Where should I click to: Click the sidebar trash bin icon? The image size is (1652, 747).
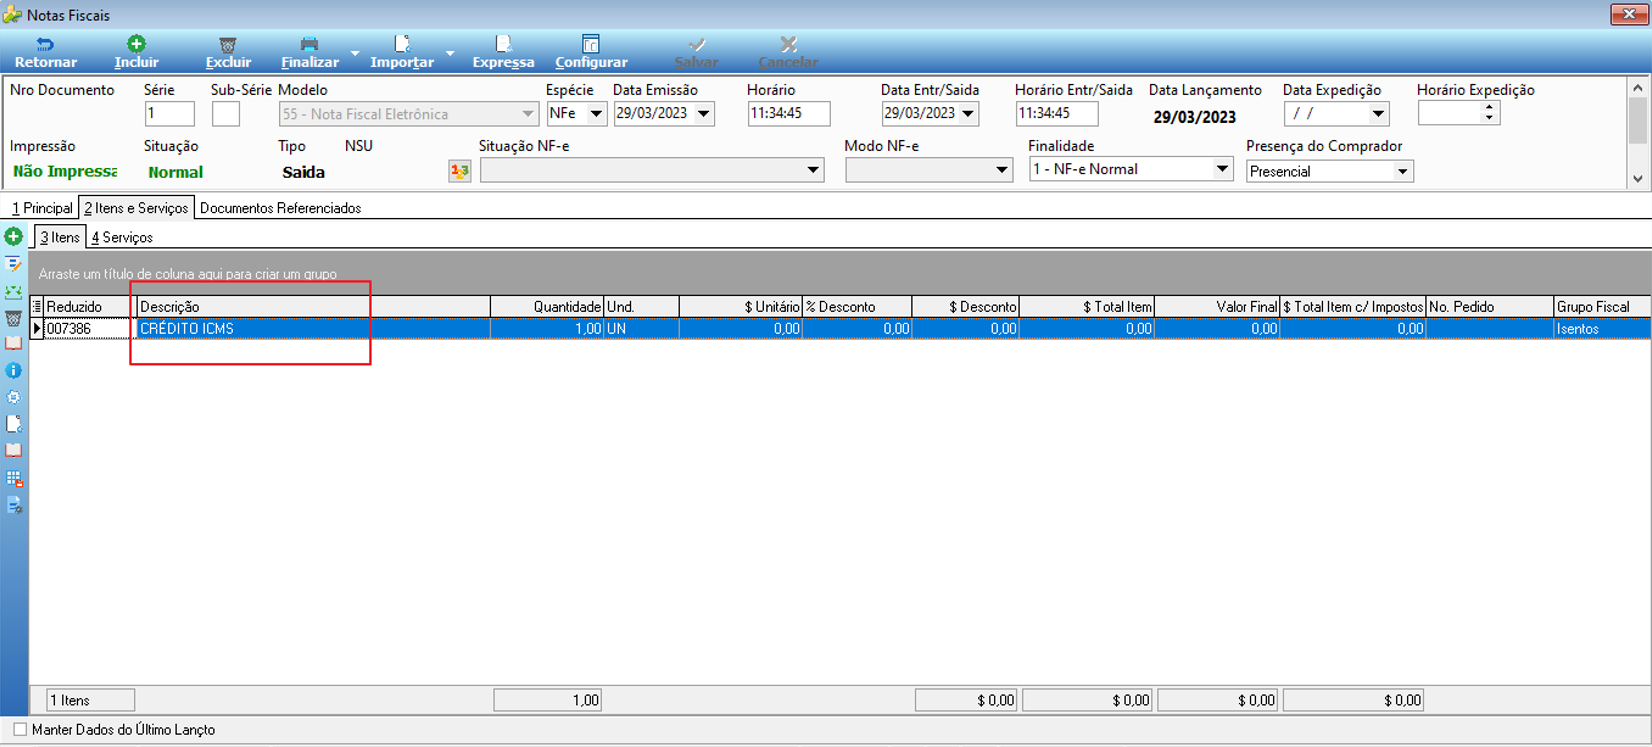(x=14, y=319)
